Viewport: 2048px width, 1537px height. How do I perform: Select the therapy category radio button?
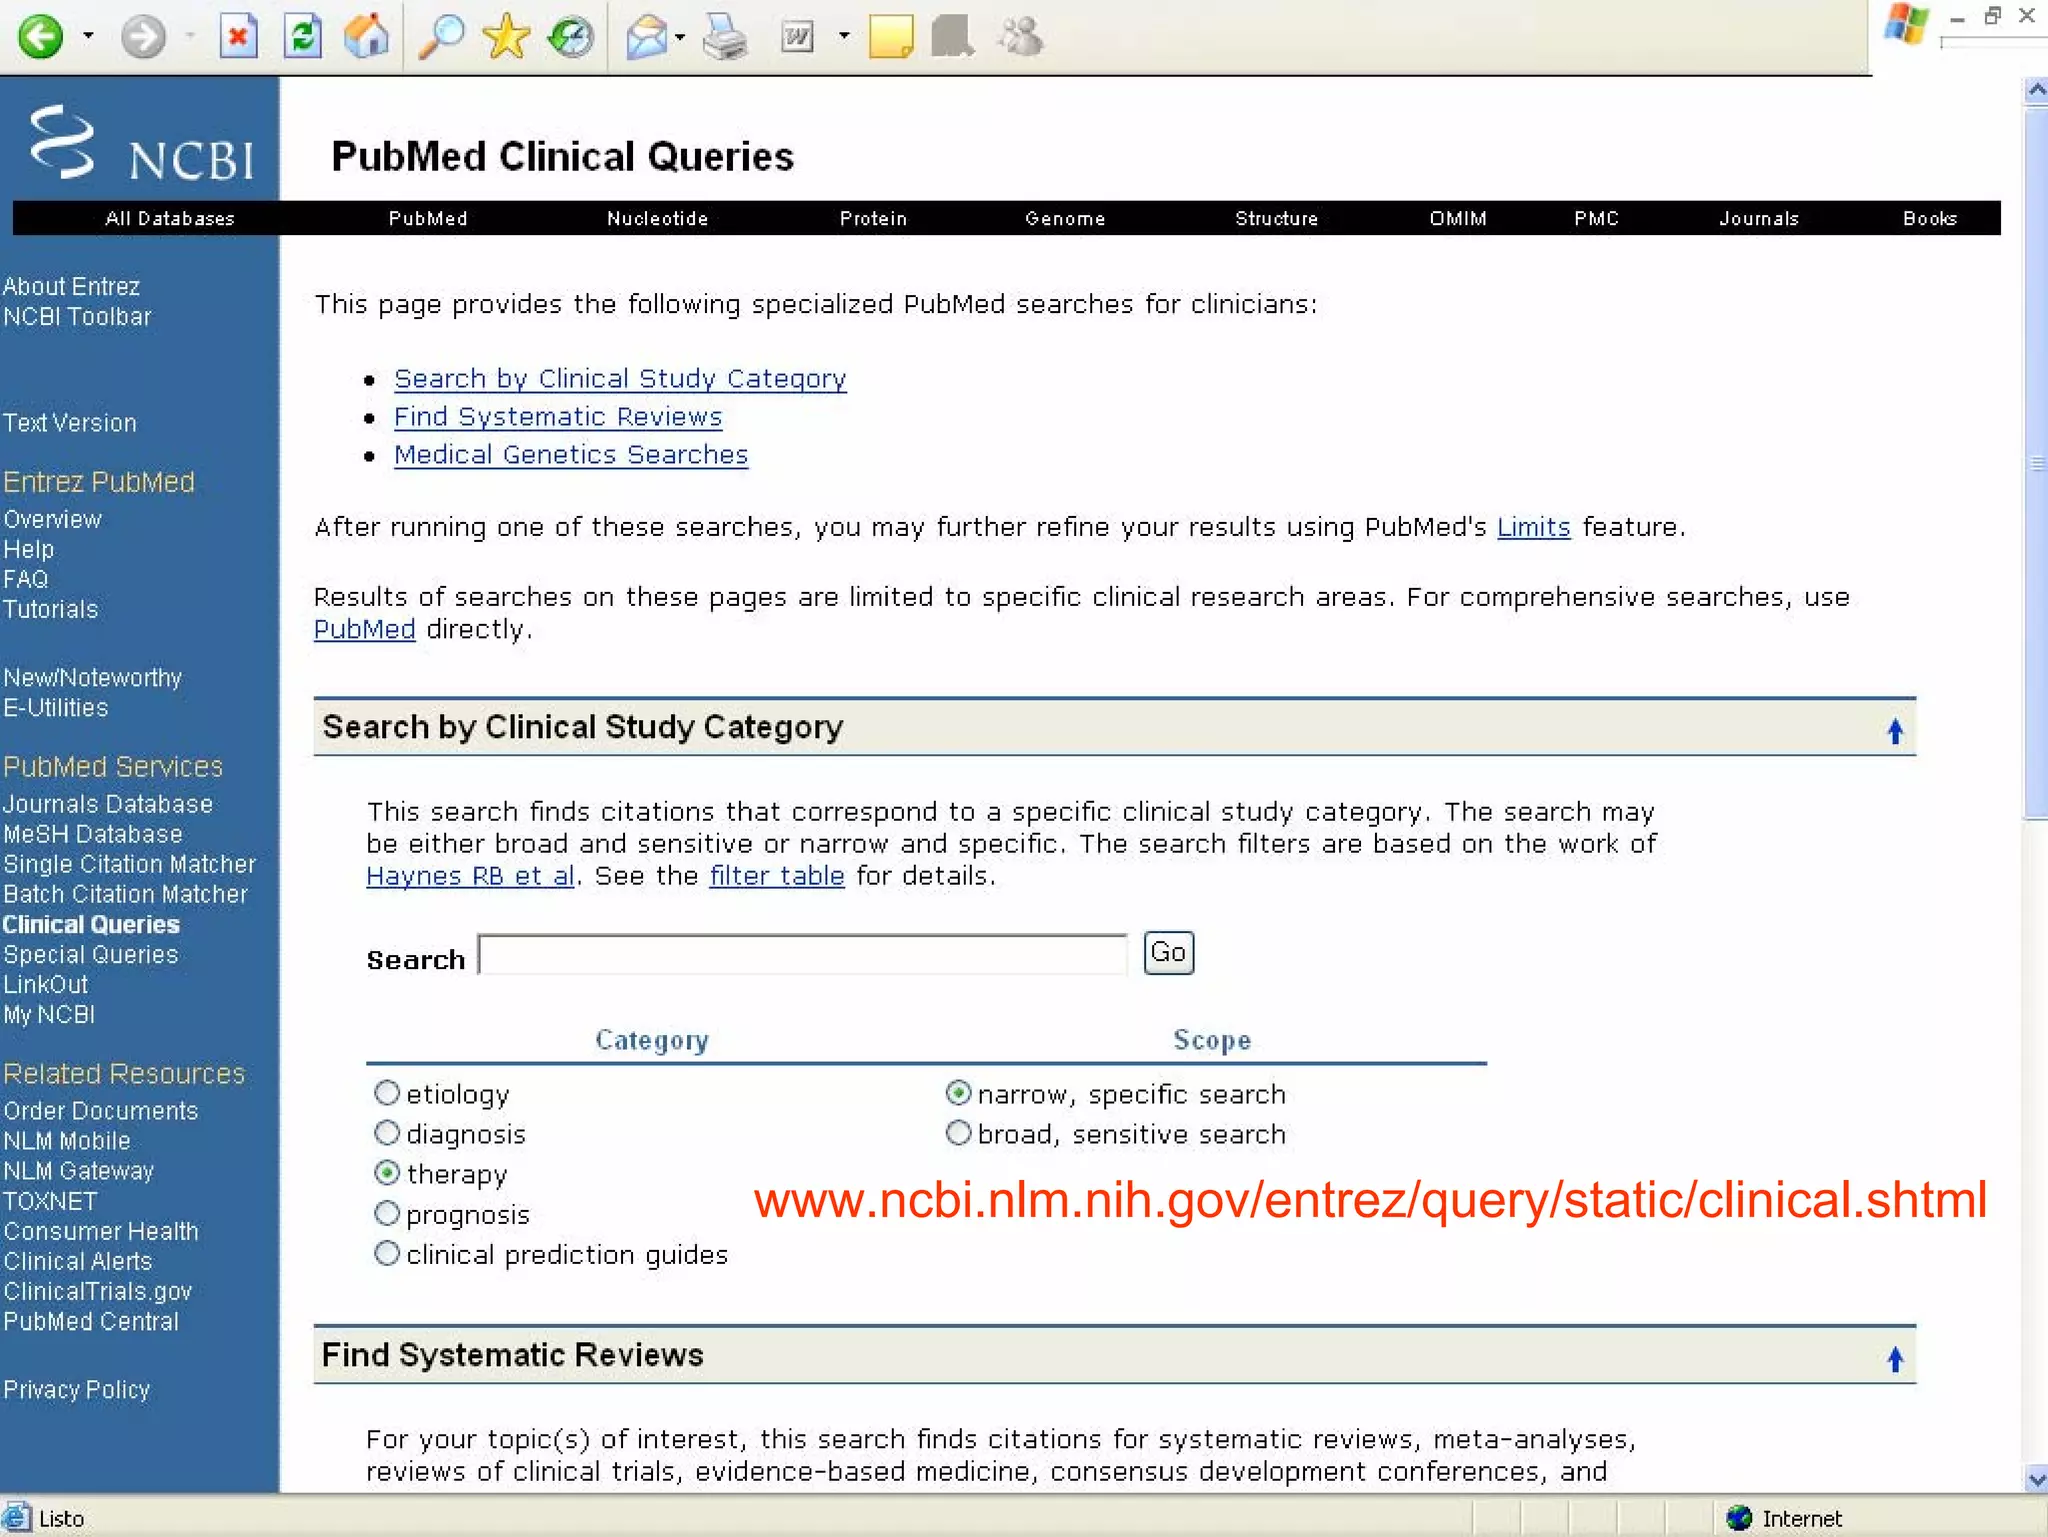[387, 1173]
